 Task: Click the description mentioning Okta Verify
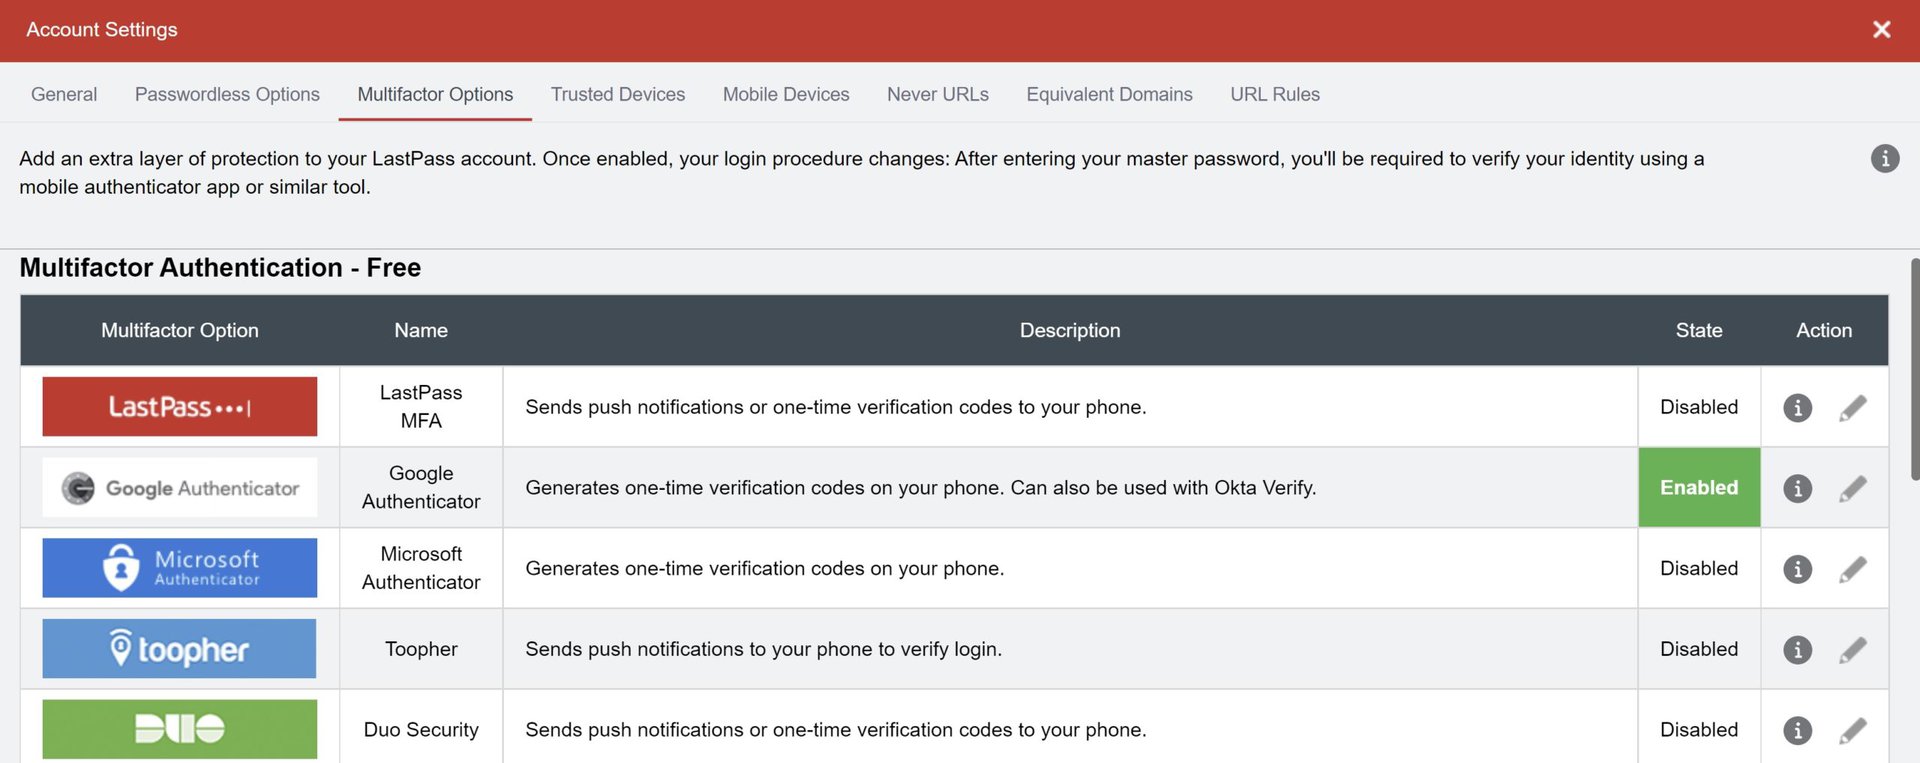pos(921,488)
